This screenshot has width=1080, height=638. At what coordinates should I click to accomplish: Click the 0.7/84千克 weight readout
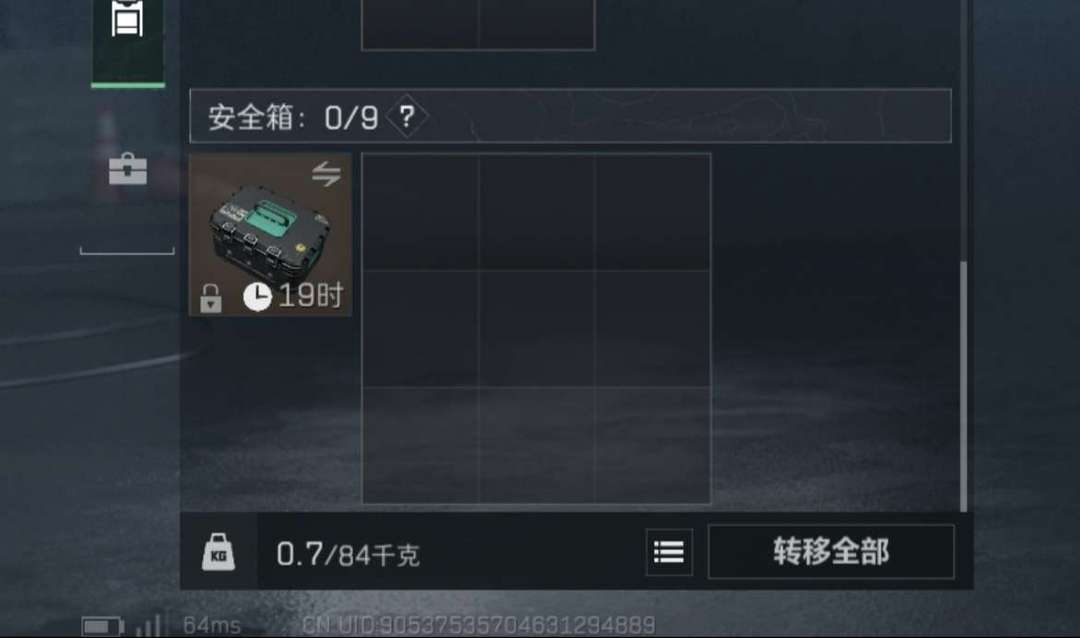pyautogui.click(x=348, y=554)
